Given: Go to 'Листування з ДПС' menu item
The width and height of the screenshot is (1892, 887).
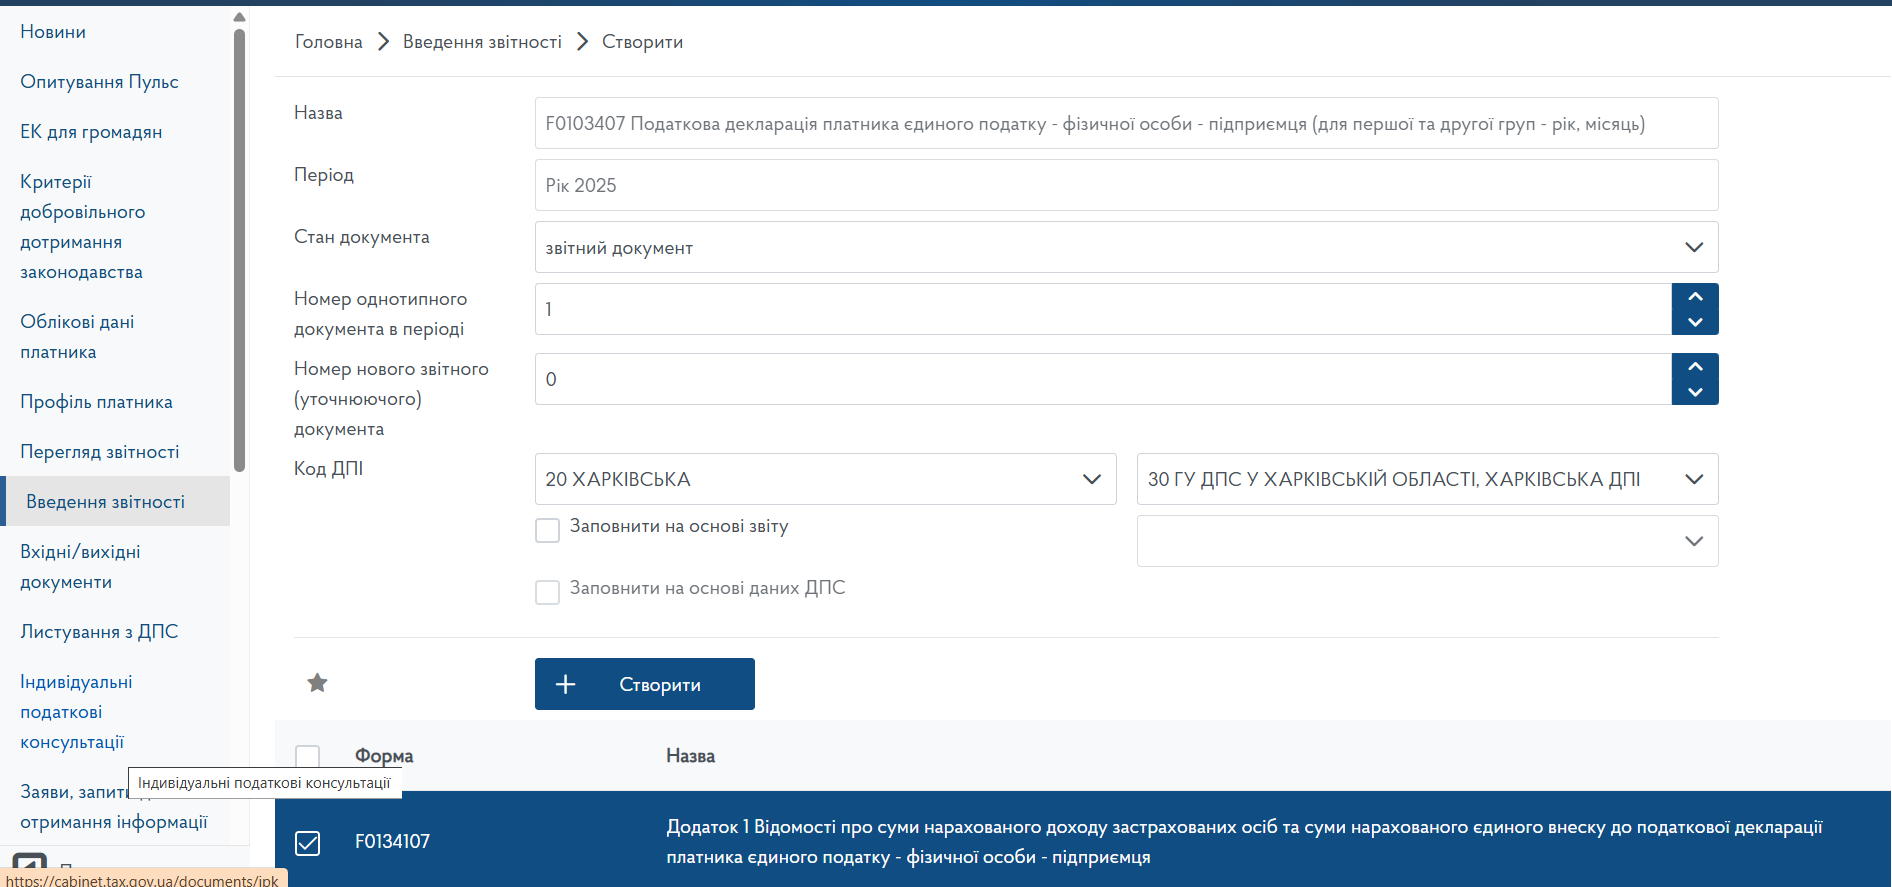Looking at the screenshot, I should [x=99, y=632].
